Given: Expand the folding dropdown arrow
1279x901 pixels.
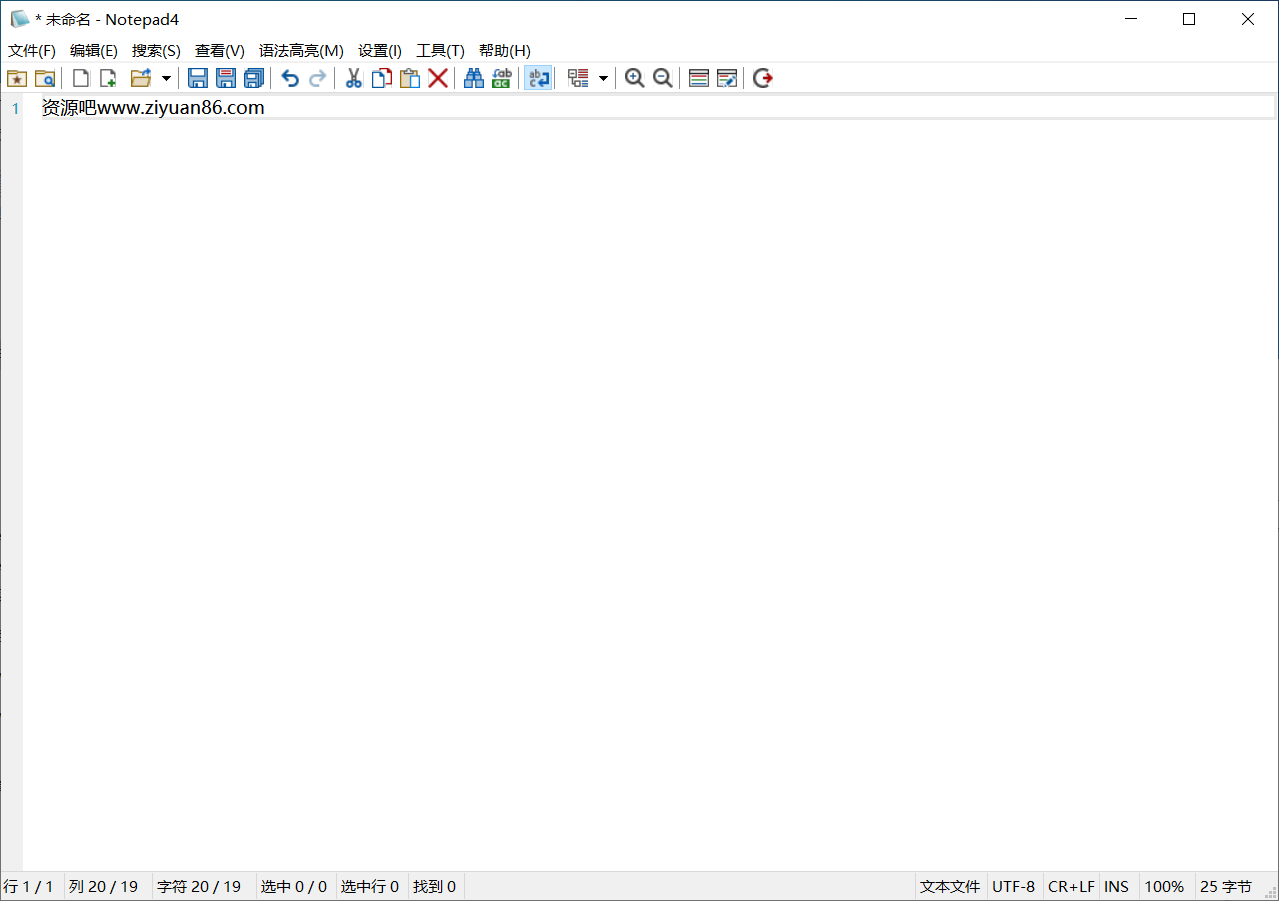Looking at the screenshot, I should tap(603, 78).
